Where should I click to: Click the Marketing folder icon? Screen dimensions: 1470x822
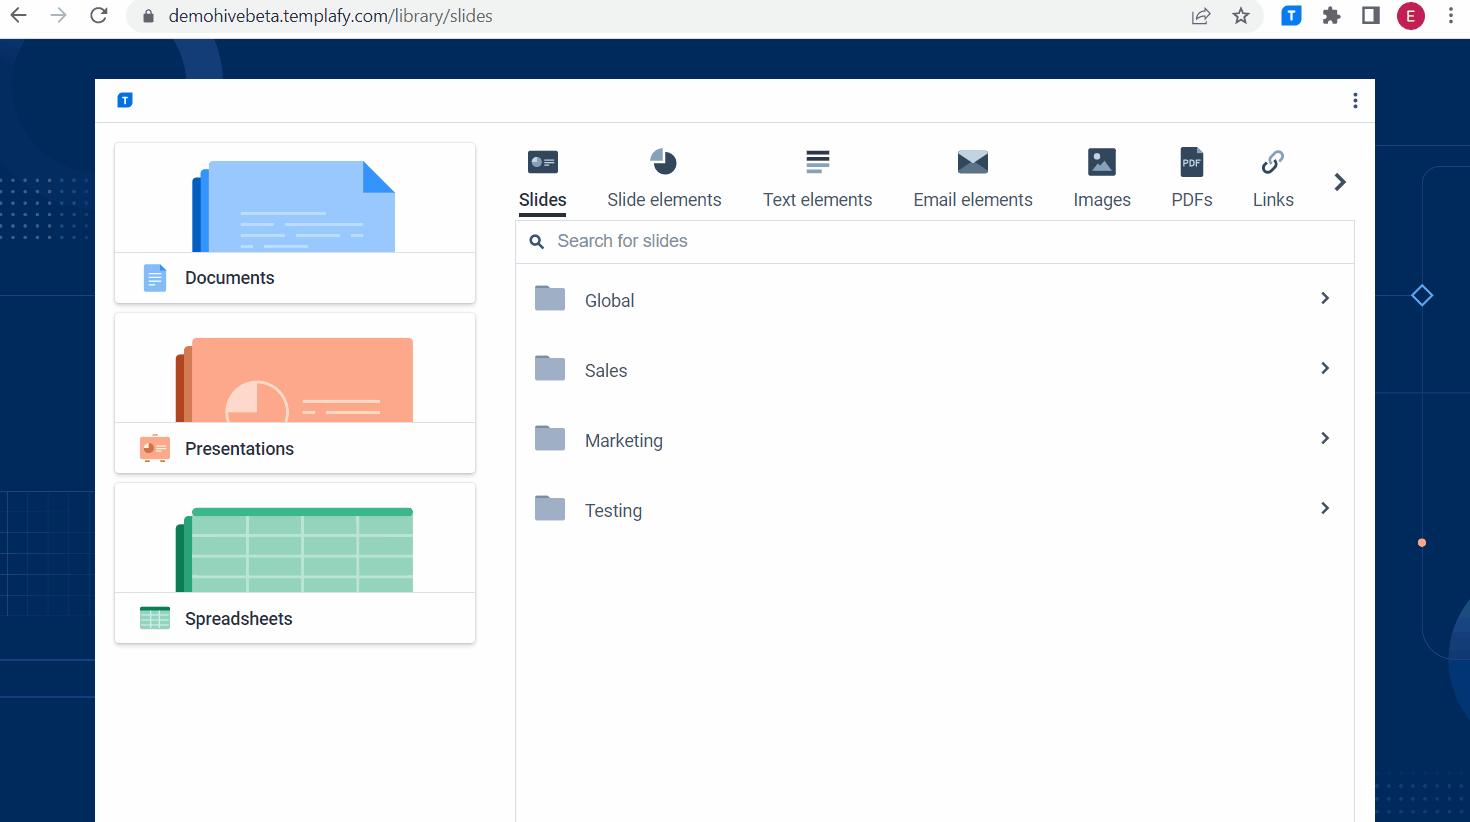pos(550,438)
